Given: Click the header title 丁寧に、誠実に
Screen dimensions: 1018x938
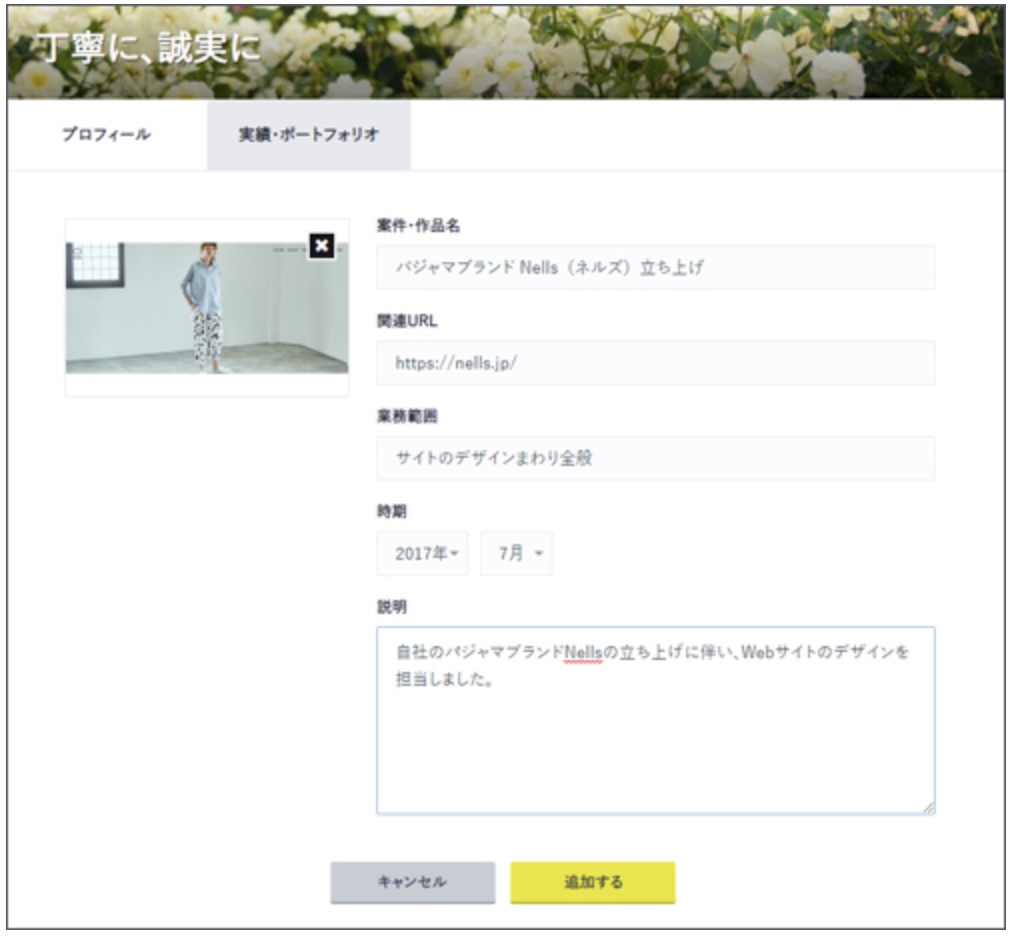Looking at the screenshot, I should coord(149,48).
